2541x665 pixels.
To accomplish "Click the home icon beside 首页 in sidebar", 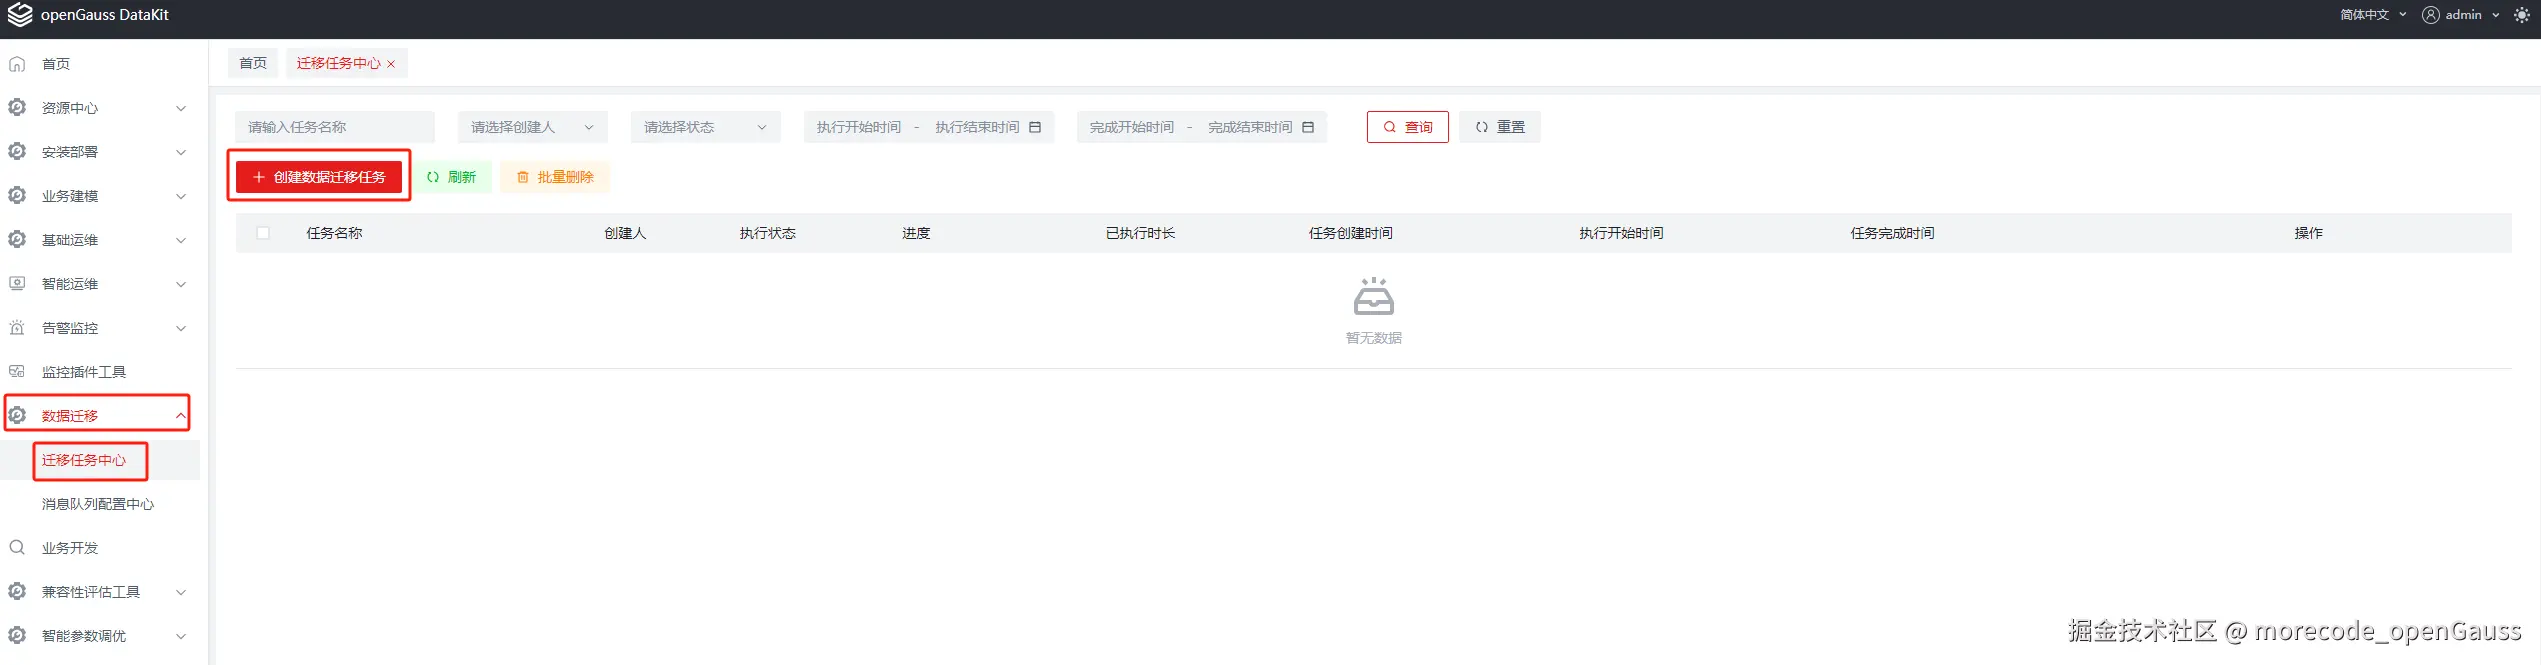I will tap(17, 64).
